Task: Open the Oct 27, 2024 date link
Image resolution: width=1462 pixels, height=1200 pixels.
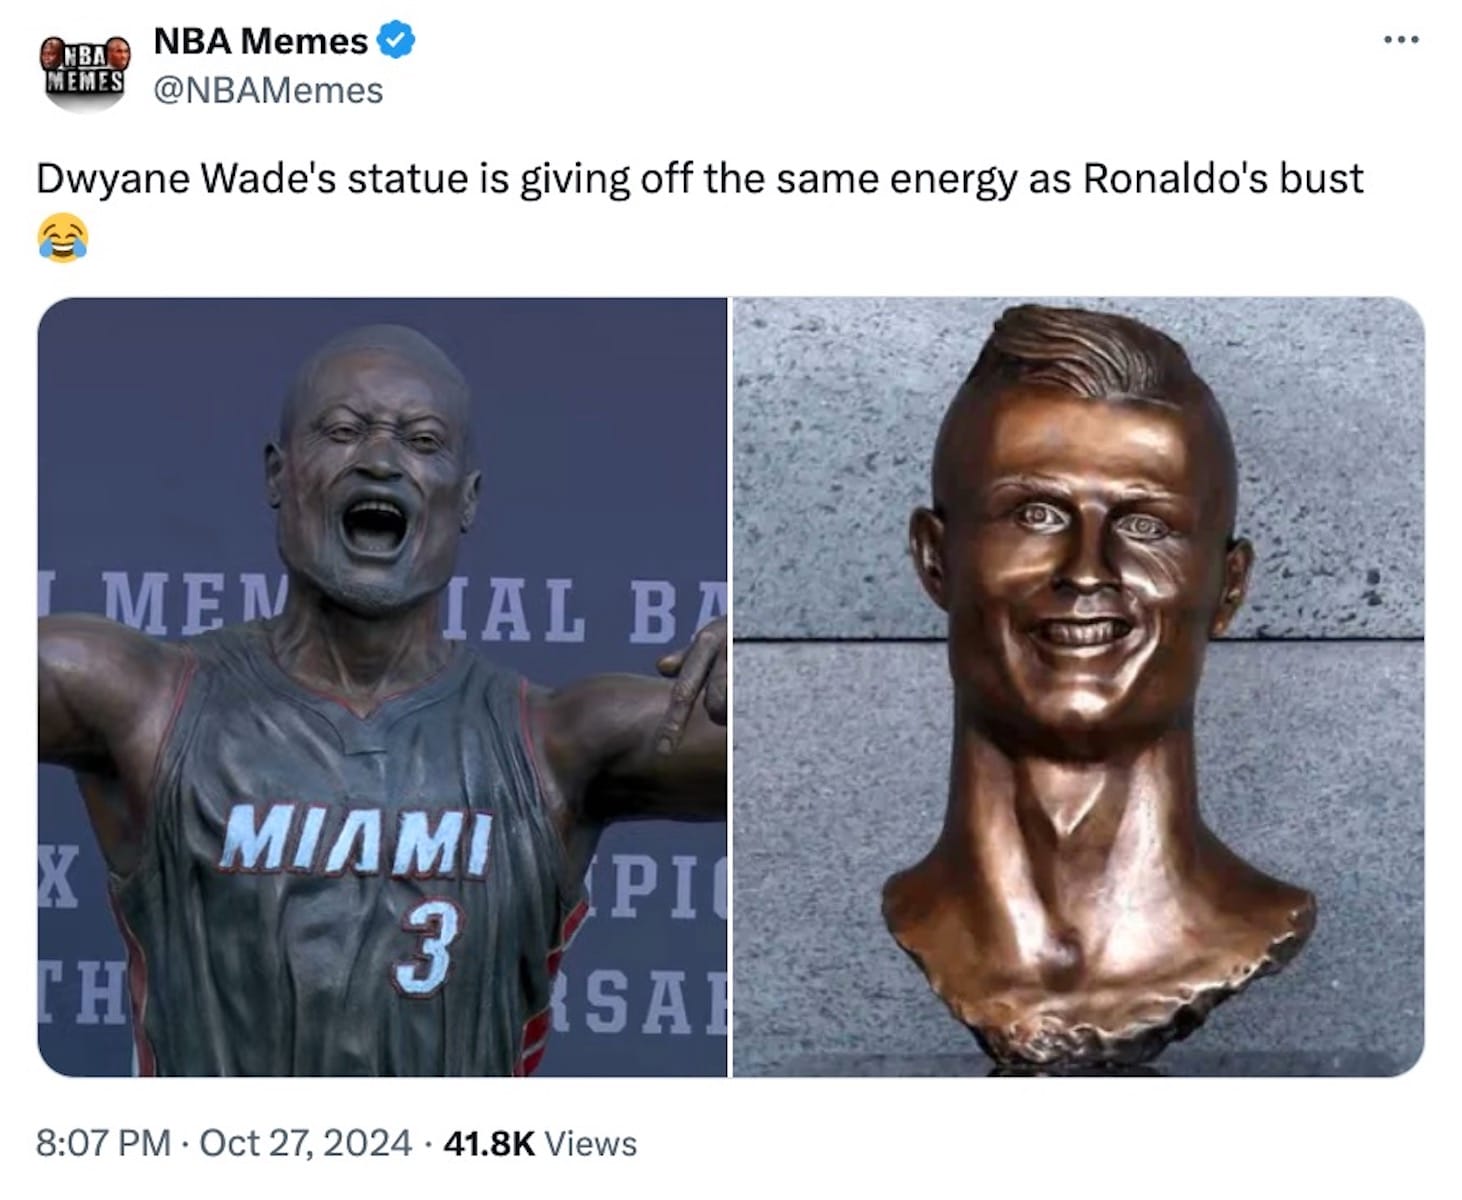Action: 305,1142
